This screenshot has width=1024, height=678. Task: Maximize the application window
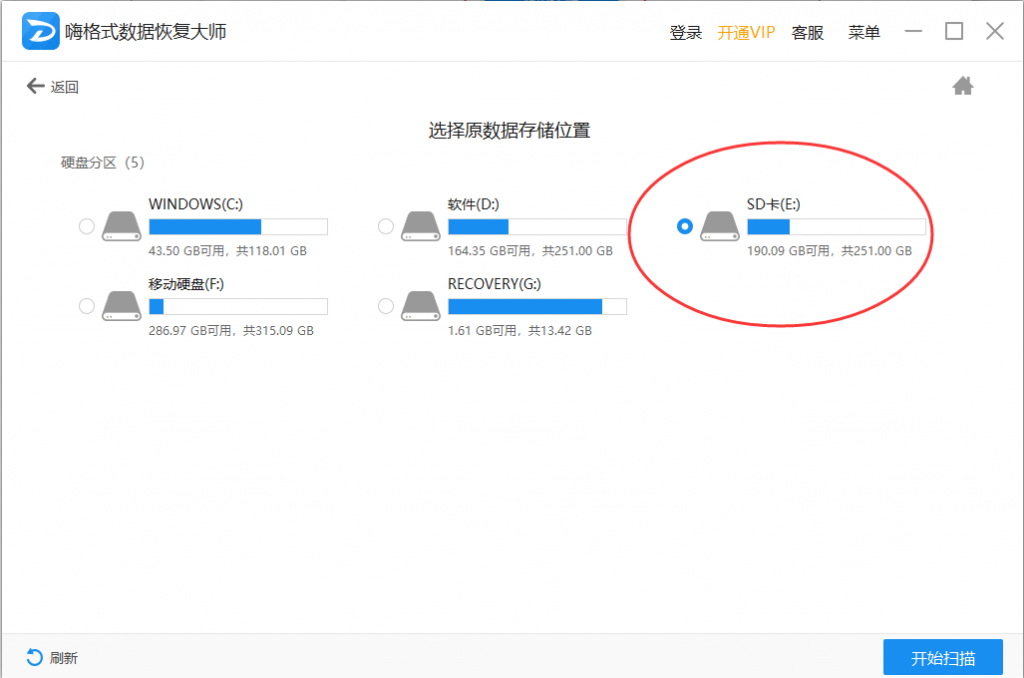tap(954, 31)
